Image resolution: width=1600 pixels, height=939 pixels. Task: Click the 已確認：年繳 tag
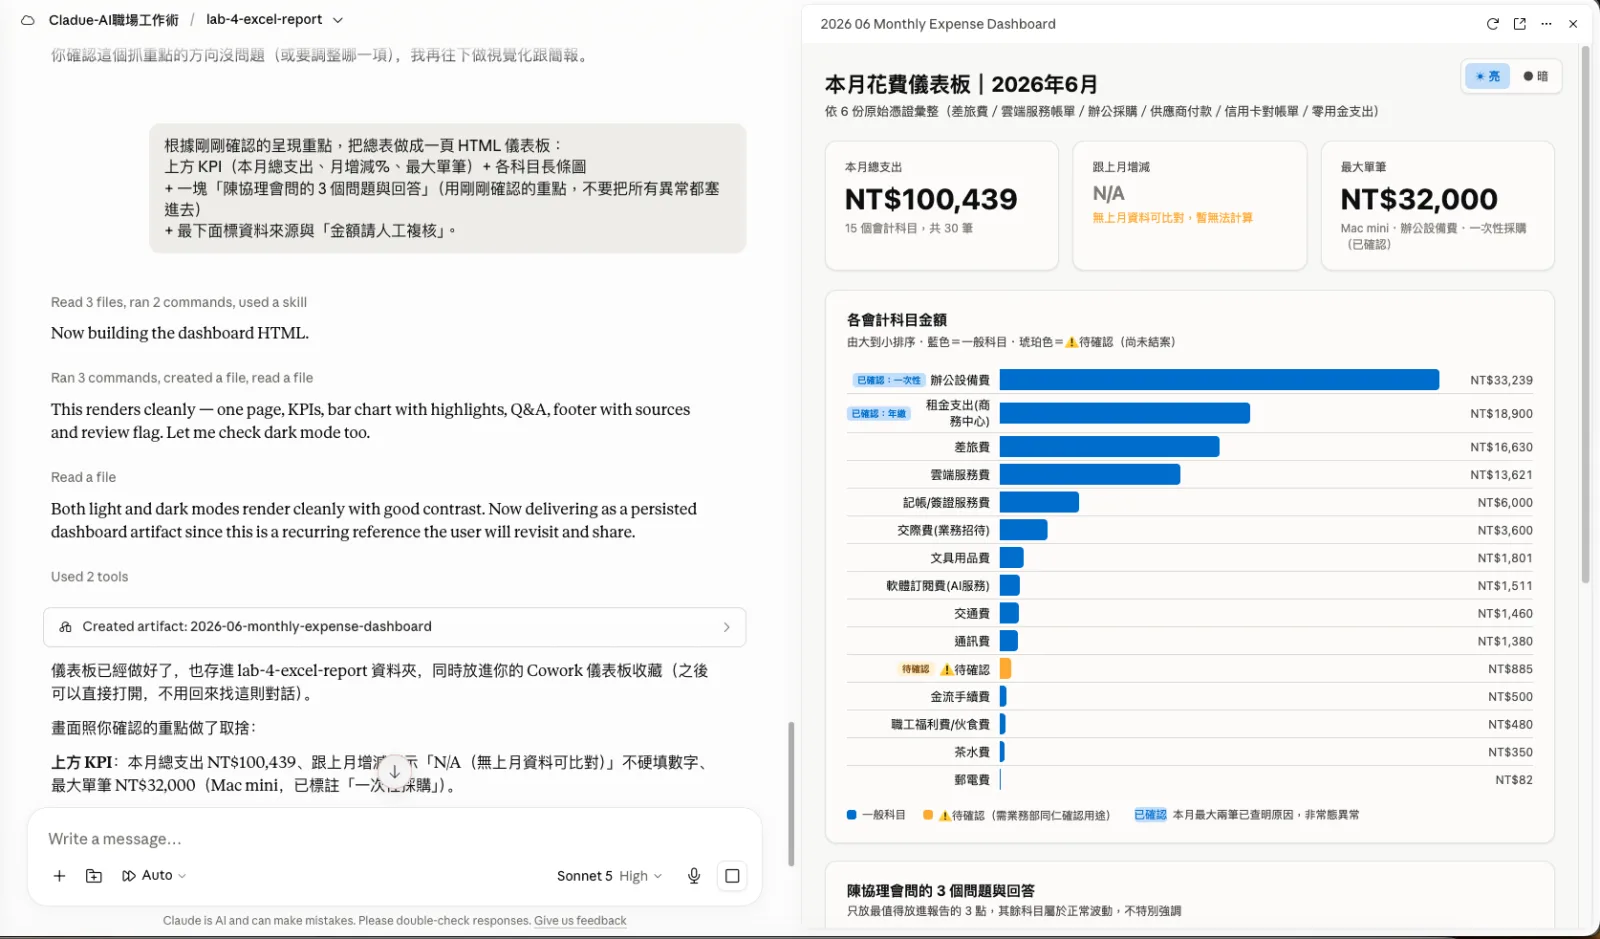coord(878,413)
